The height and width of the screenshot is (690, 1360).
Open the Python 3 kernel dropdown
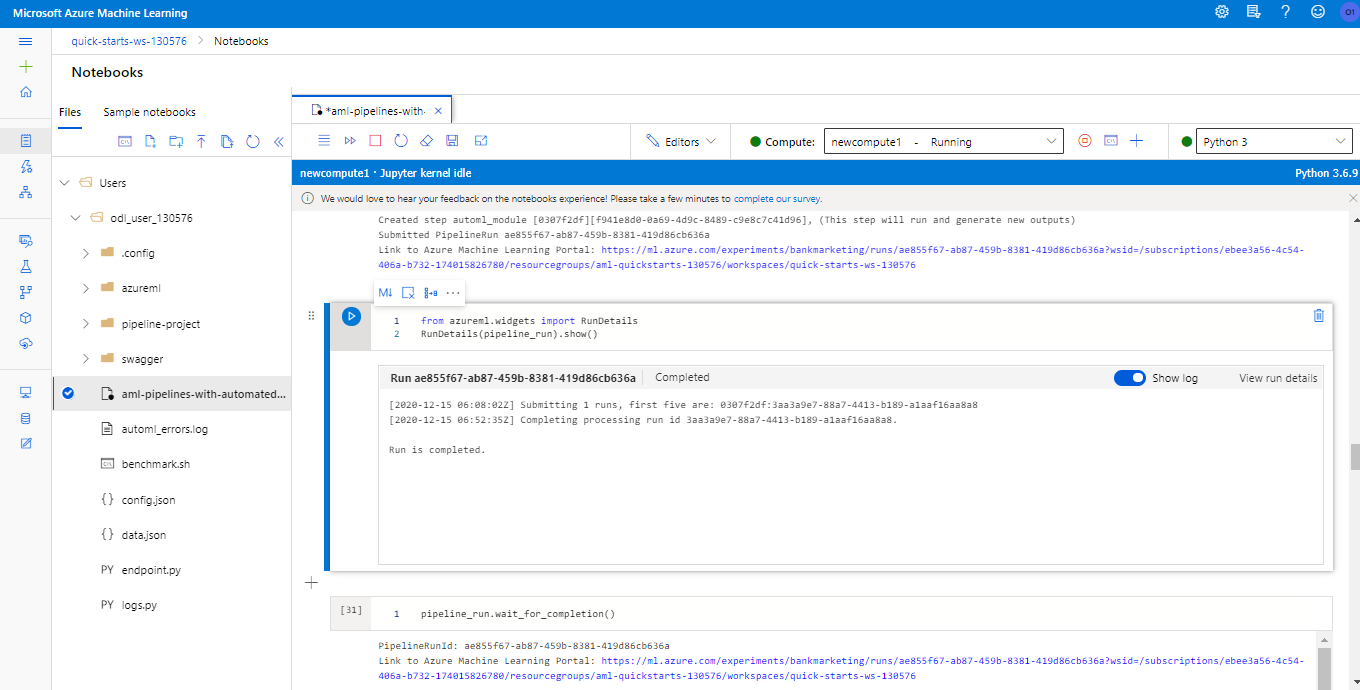1274,142
